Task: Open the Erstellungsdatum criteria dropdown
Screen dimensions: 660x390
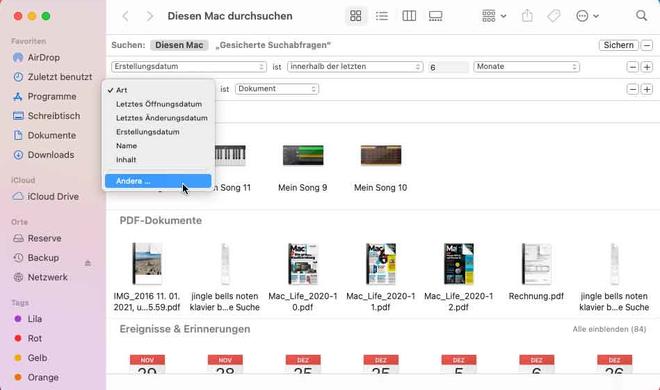Action: click(189, 66)
